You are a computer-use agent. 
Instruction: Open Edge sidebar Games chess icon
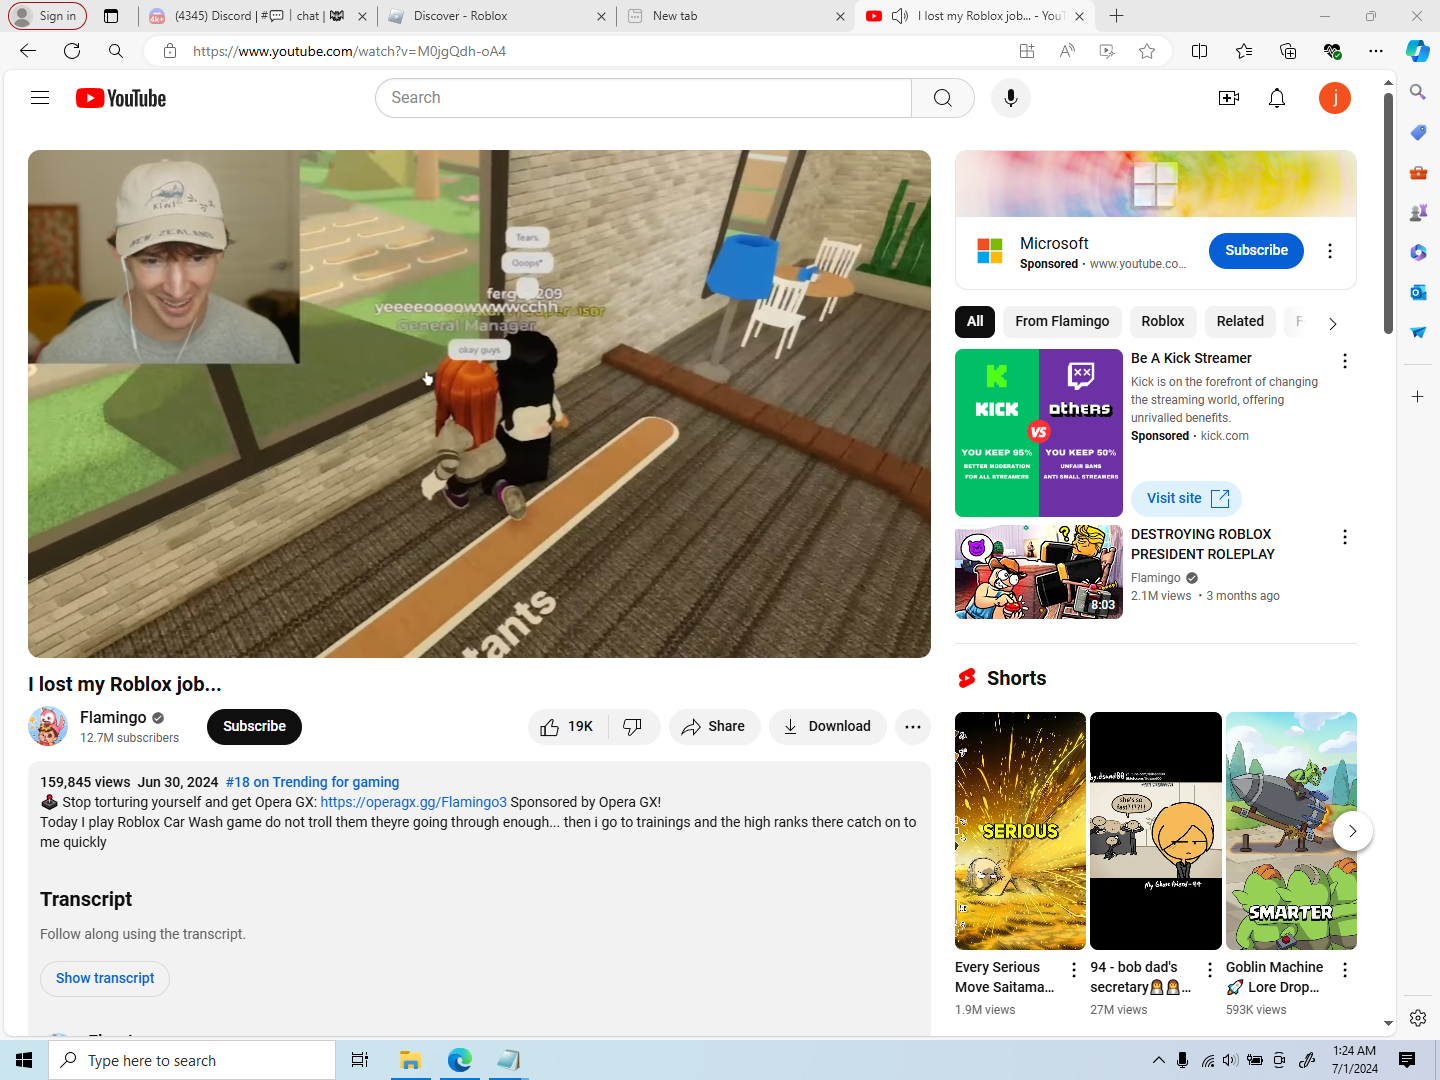[1418, 212]
